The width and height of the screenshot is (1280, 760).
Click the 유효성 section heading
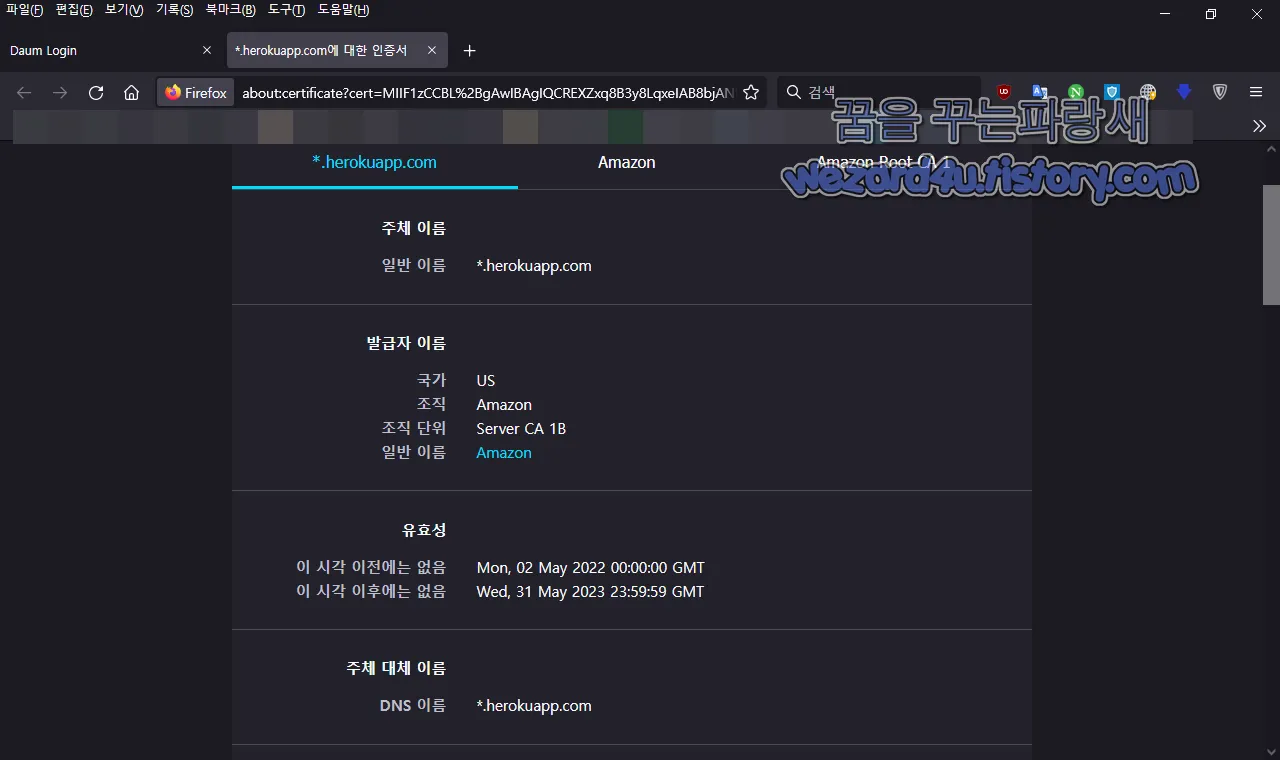[424, 530]
